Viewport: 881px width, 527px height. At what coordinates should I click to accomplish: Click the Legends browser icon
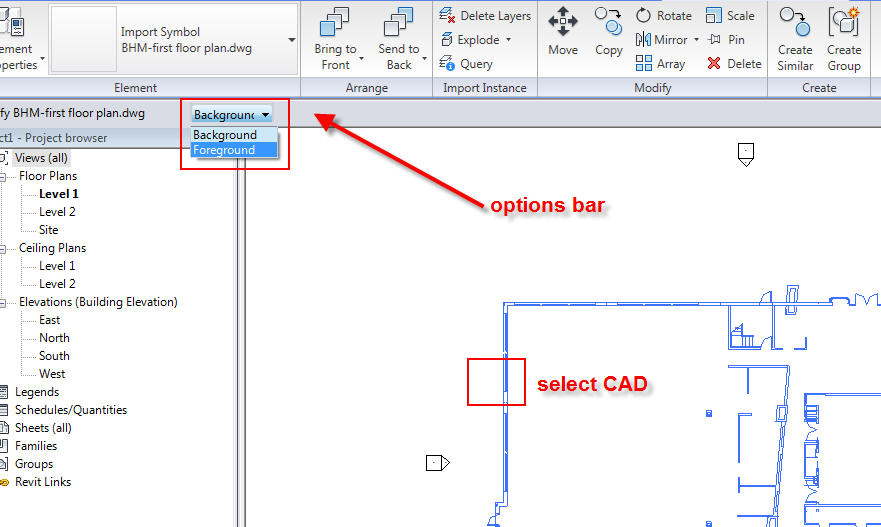coord(4,392)
